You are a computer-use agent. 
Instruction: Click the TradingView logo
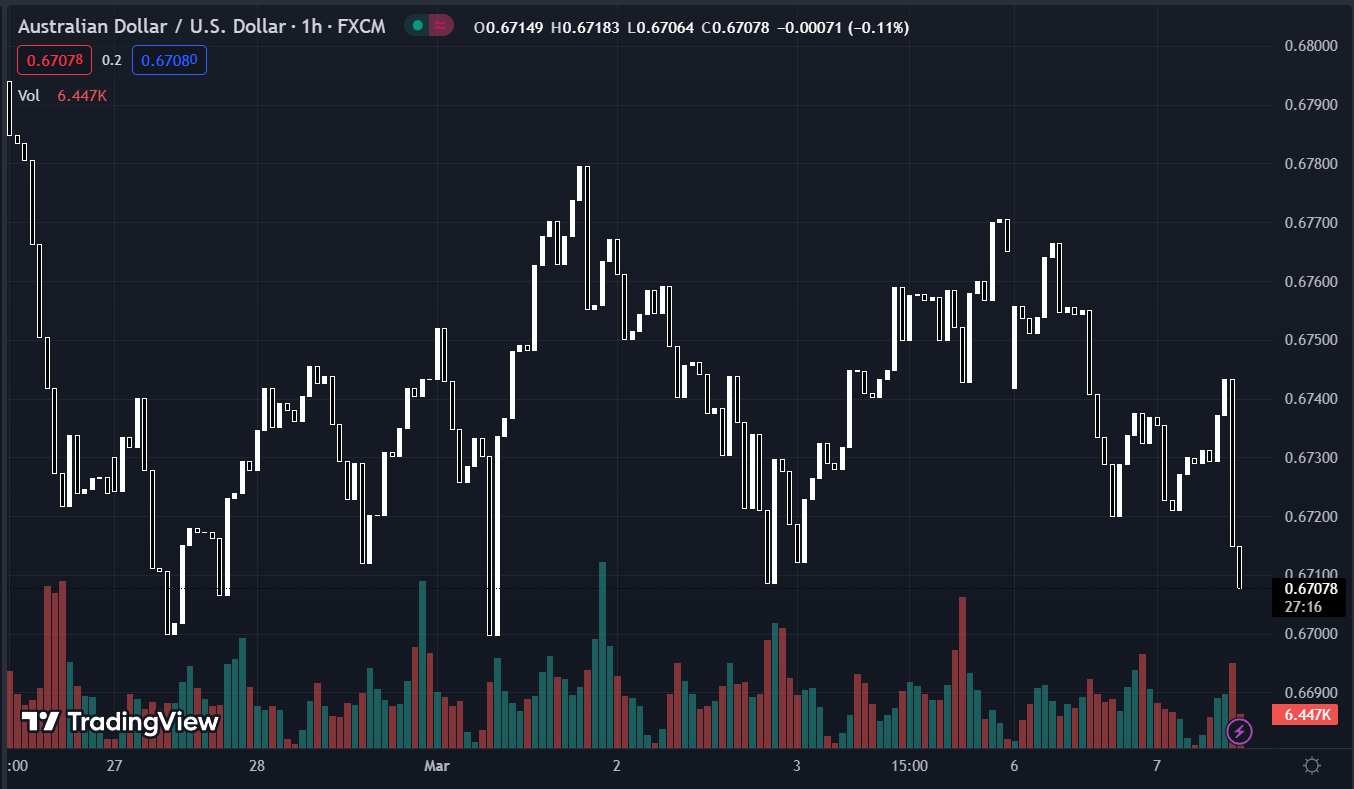pyautogui.click(x=120, y=721)
